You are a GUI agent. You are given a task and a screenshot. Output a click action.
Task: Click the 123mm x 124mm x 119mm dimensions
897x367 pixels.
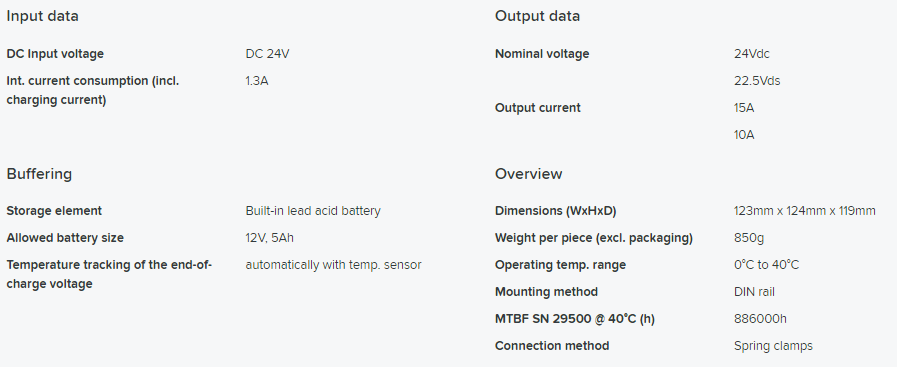tap(804, 211)
